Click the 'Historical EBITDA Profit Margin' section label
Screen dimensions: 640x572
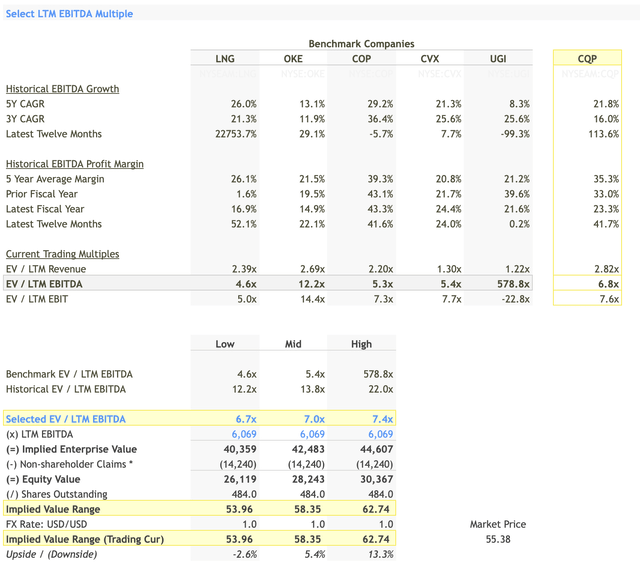point(75,164)
